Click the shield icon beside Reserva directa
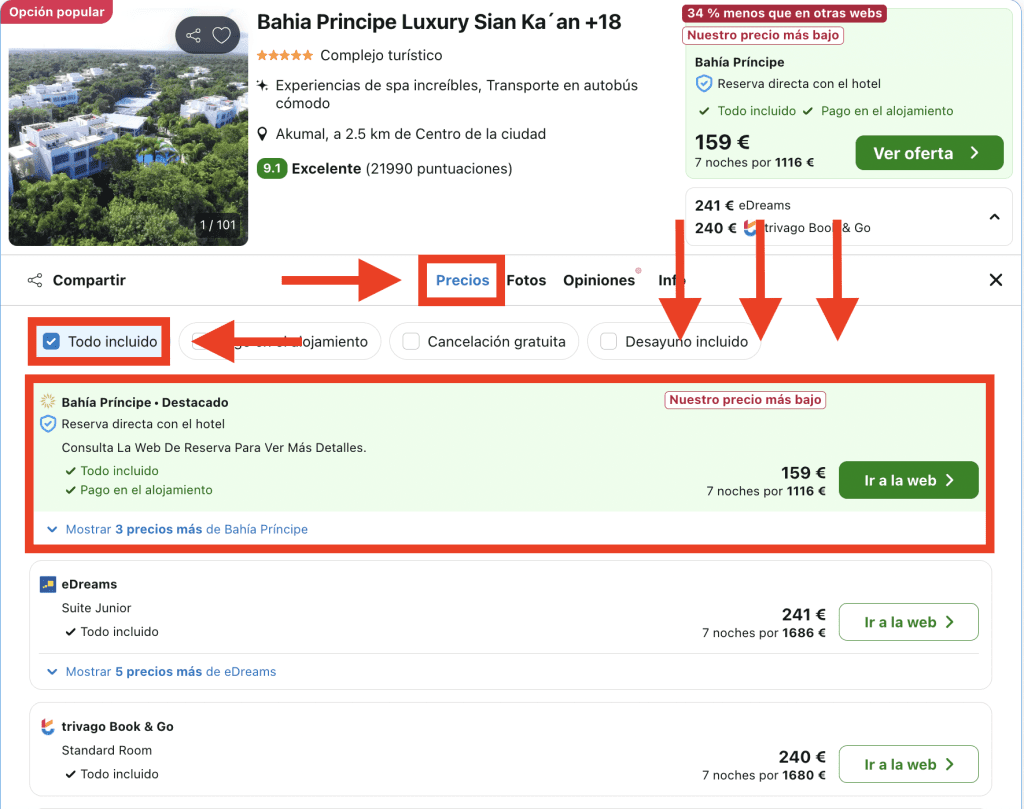Image resolution: width=1024 pixels, height=809 pixels. click(48, 424)
